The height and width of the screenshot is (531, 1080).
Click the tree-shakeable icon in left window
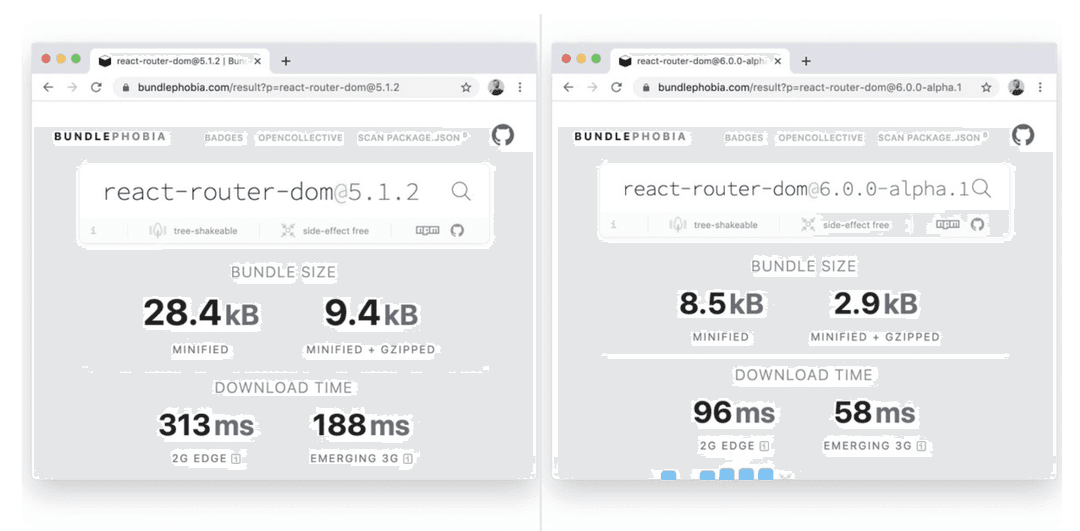[157, 231]
